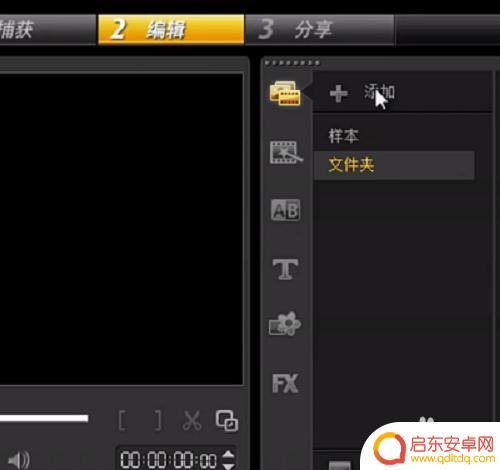Click the plus icon beside 添加
500x470 pixels.
(x=339, y=93)
